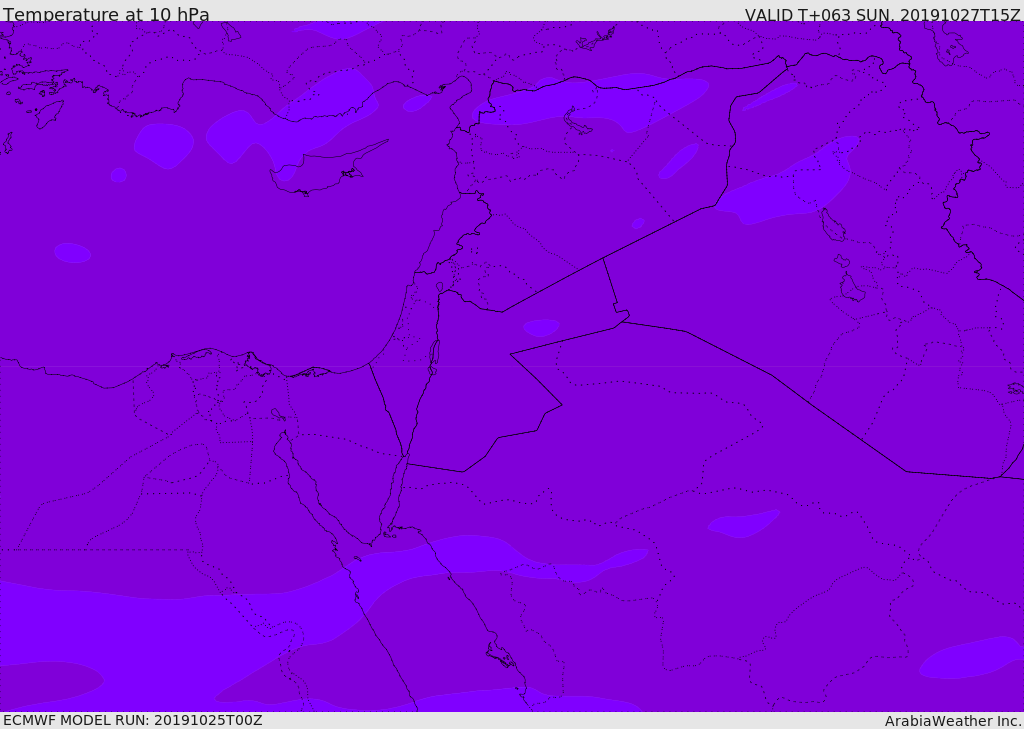
Task: Click the Gulf of Aqaba tip
Action: pyautogui.click(x=405, y=456)
